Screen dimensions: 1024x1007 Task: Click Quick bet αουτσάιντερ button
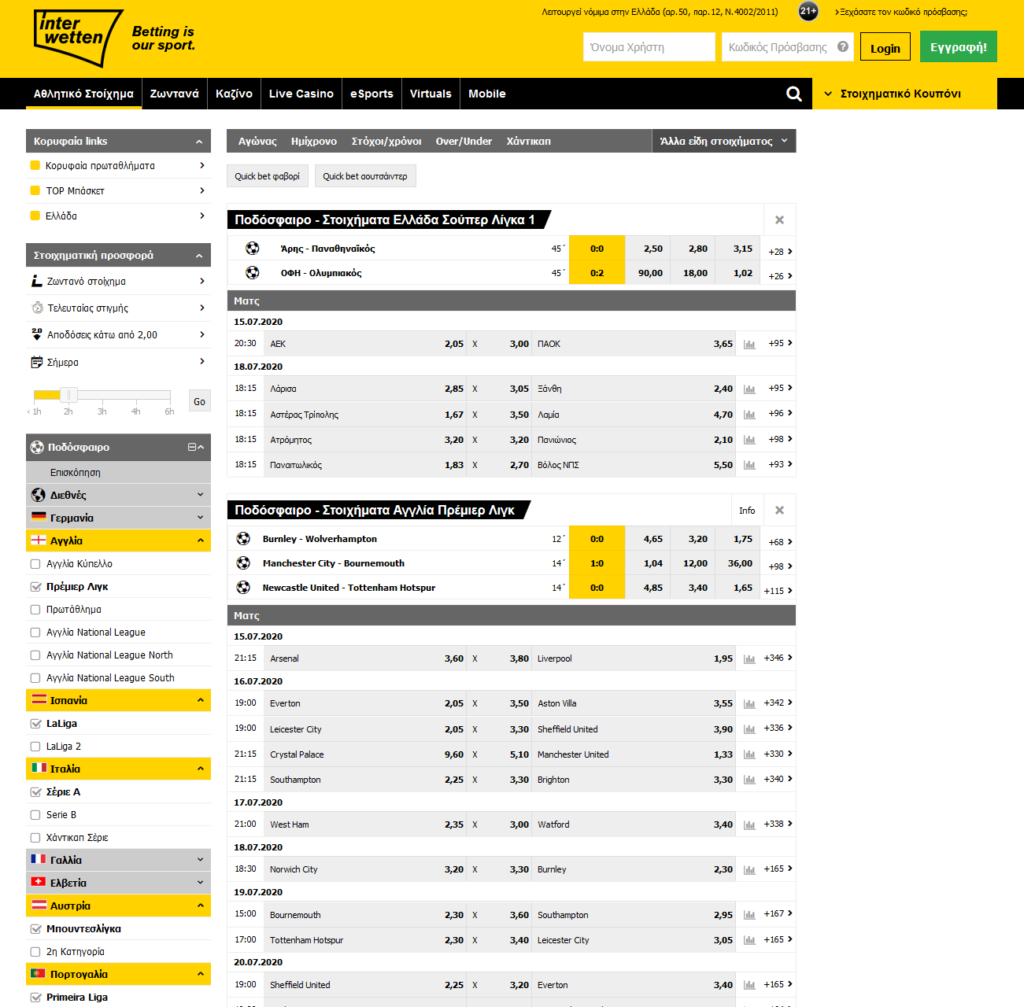pyautogui.click(x=365, y=176)
